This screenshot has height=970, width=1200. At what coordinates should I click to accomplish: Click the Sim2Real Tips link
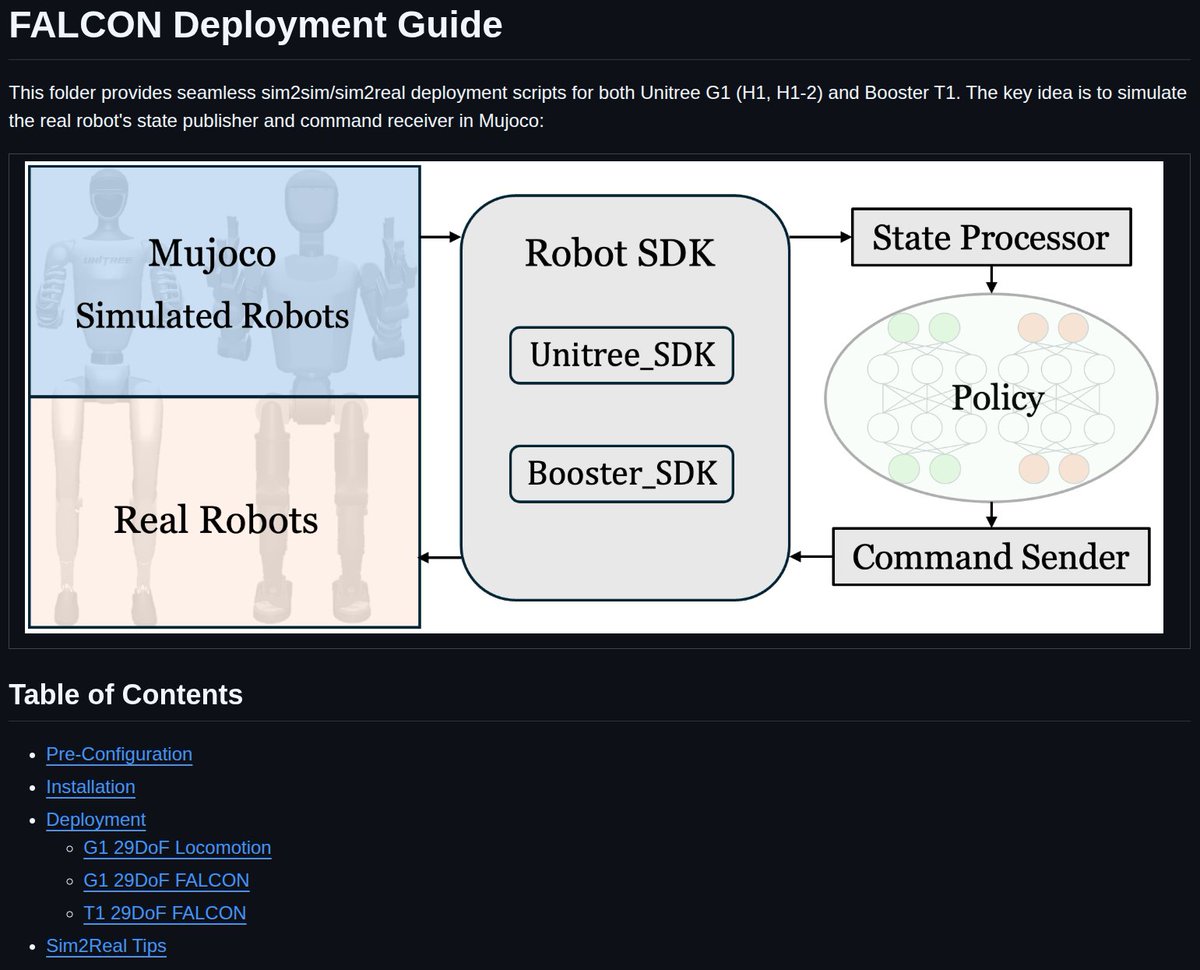(x=106, y=946)
